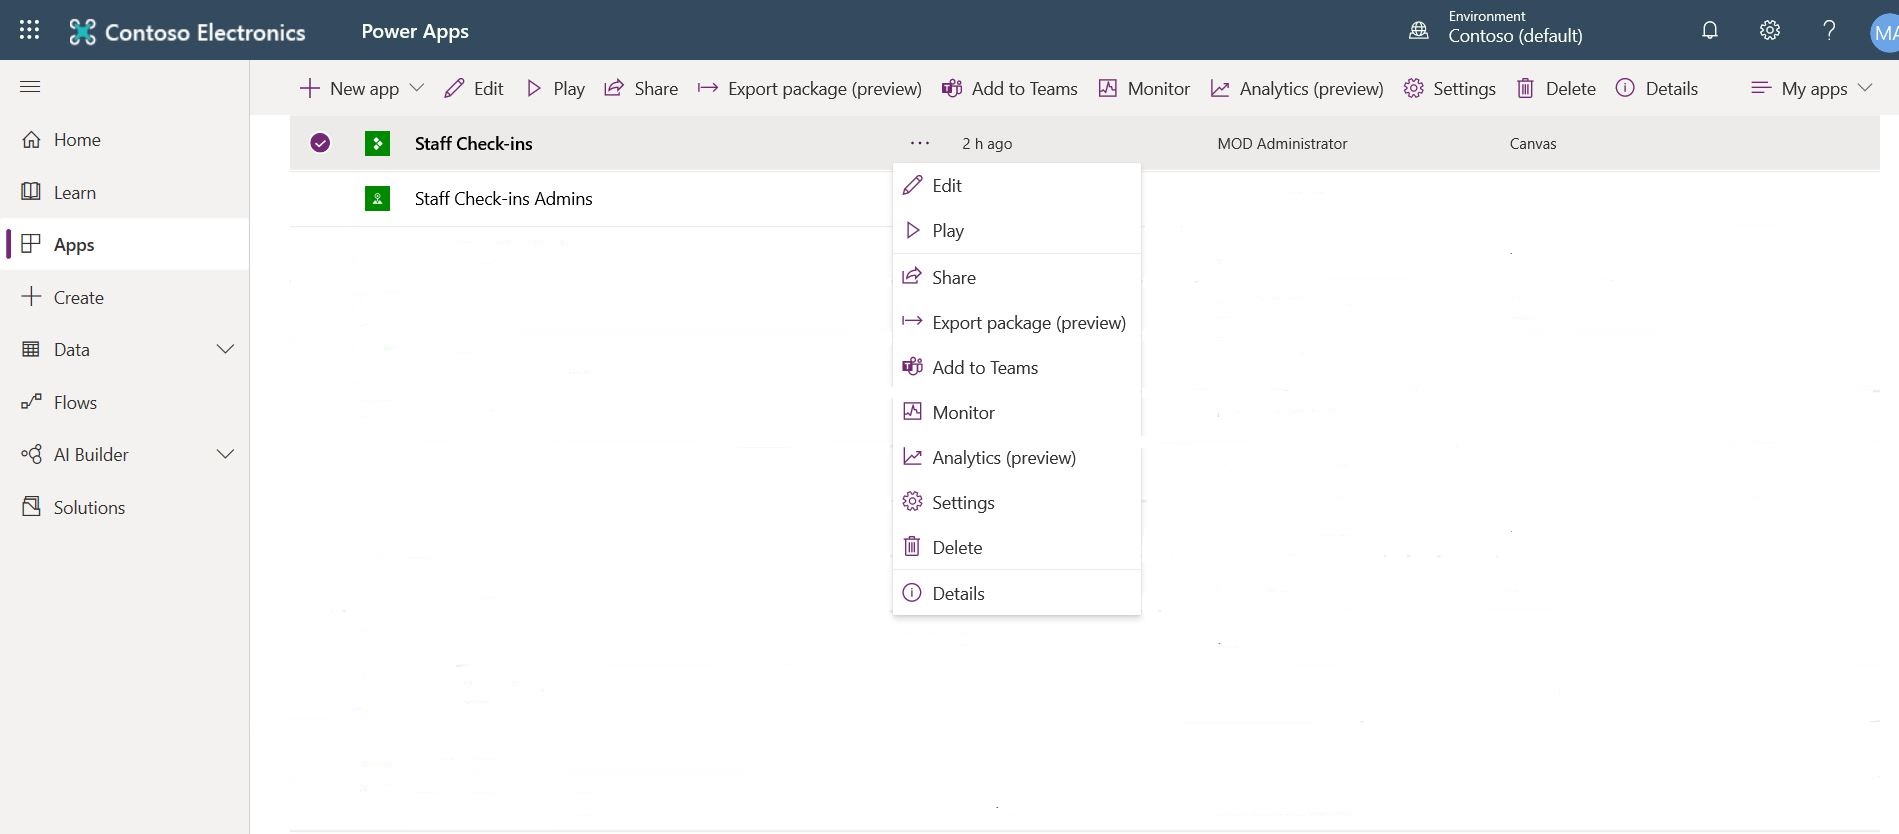Open the header settings gear icon
This screenshot has height=834, width=1899.
(1770, 30)
